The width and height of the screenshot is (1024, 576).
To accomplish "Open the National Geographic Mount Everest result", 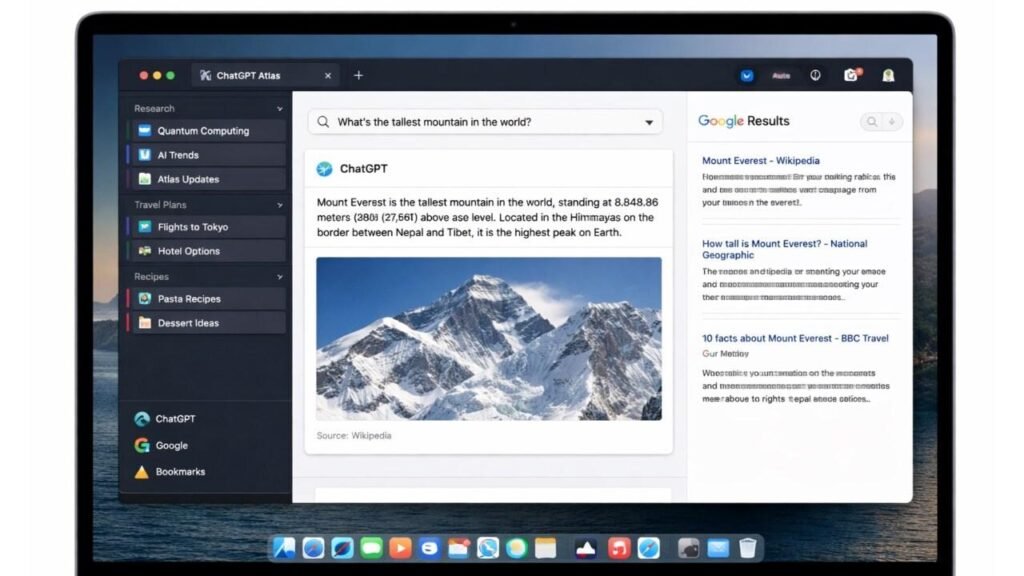I will (x=784, y=249).
